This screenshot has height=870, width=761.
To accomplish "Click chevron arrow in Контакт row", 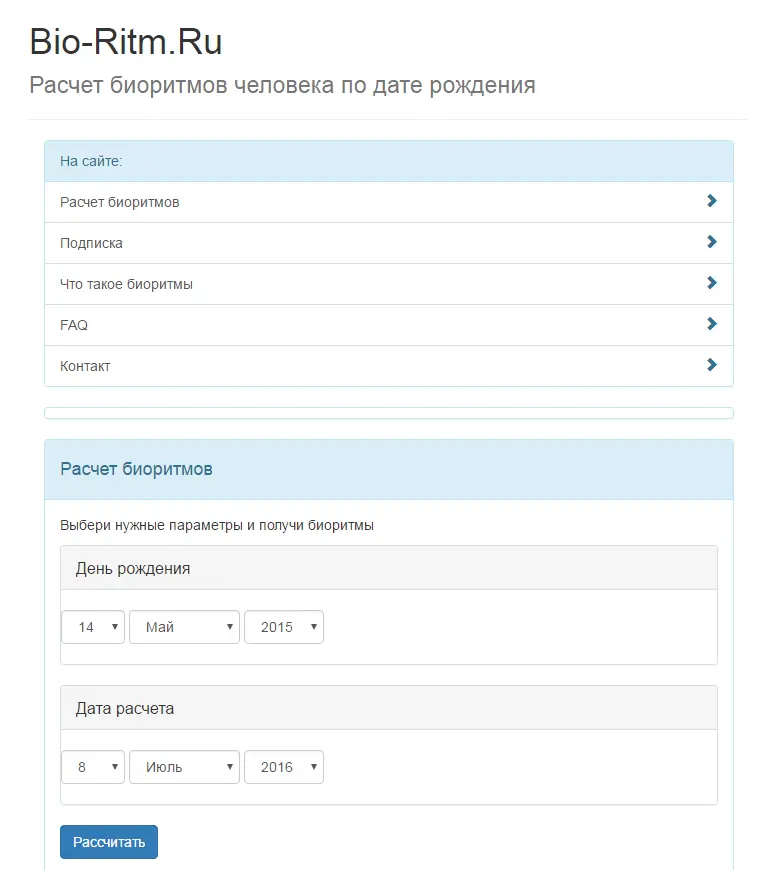I will (x=711, y=365).
